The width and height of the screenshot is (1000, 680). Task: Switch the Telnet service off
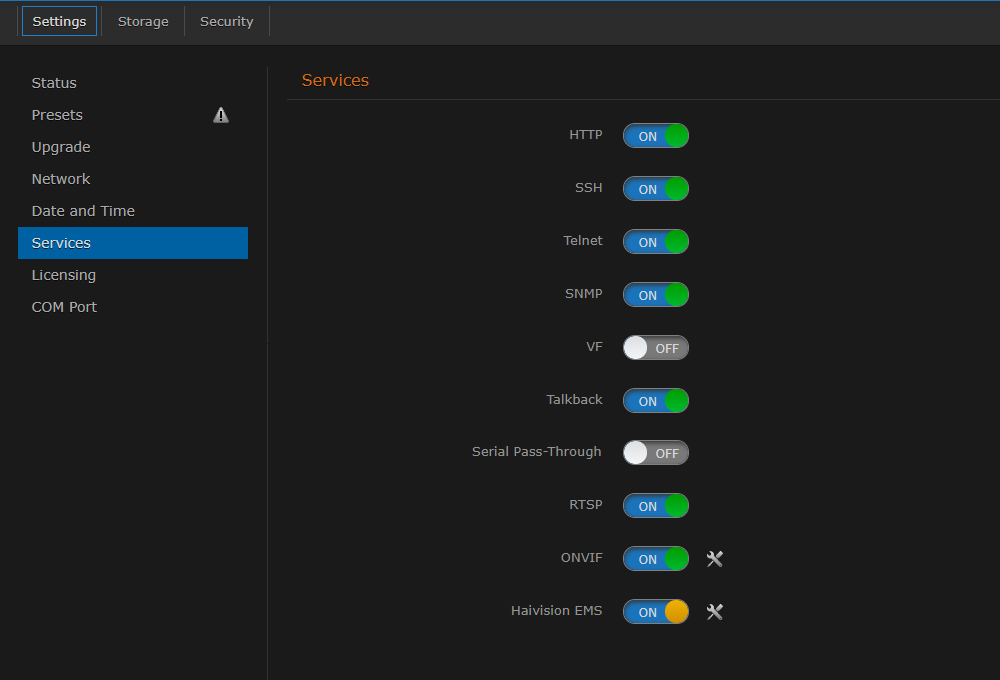coord(655,241)
